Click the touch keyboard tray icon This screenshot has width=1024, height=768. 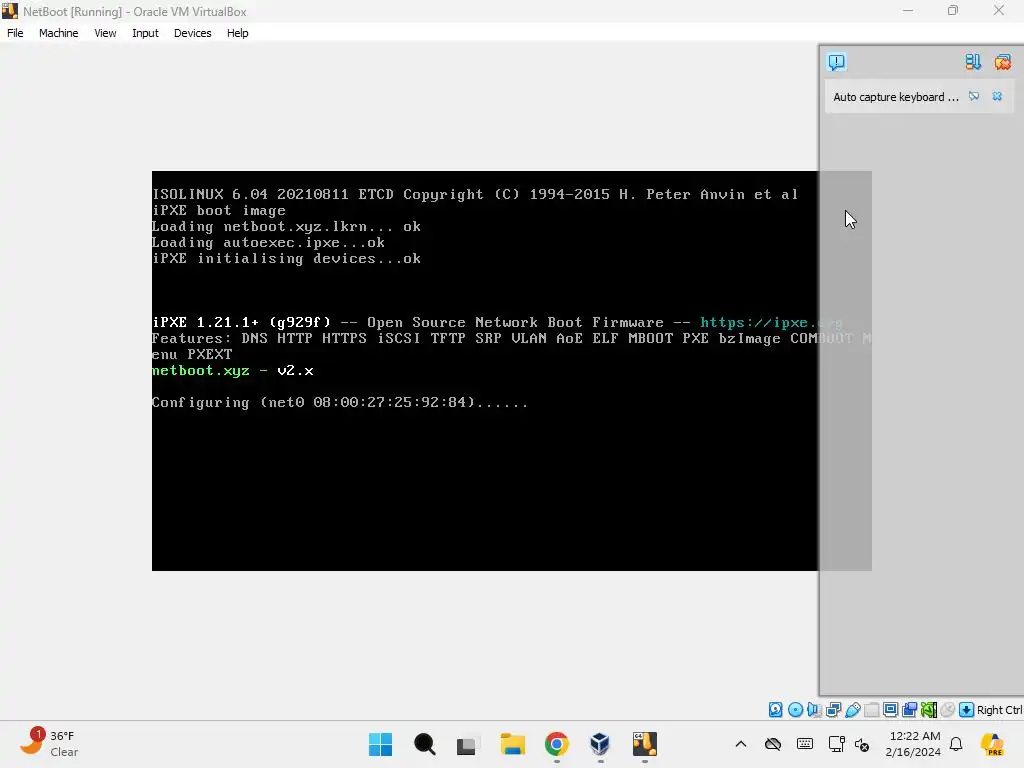(805, 744)
